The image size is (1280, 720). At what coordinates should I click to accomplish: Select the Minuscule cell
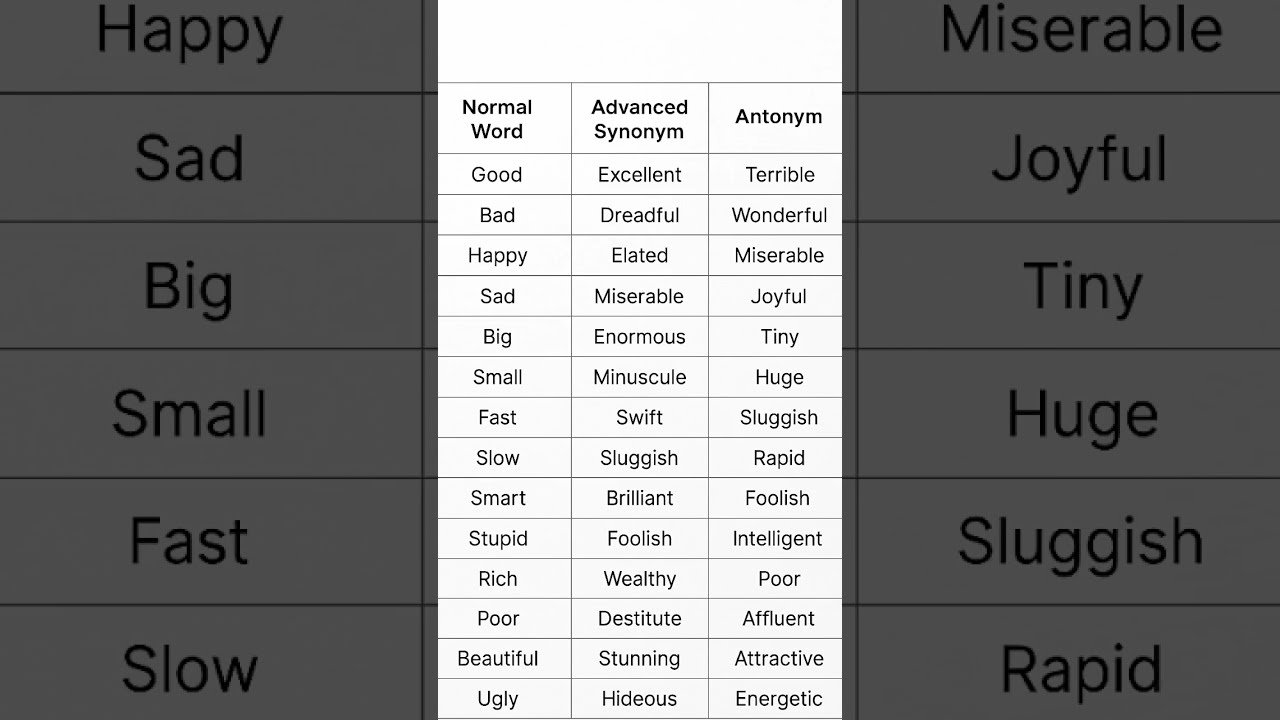[x=639, y=377]
